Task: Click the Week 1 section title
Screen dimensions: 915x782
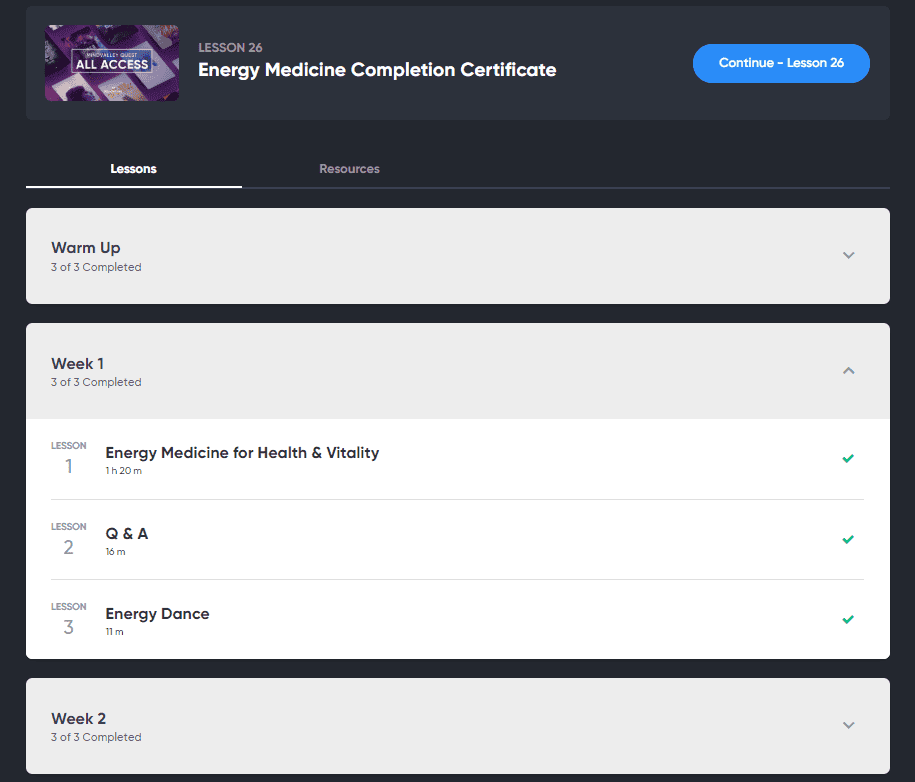Action: point(78,364)
